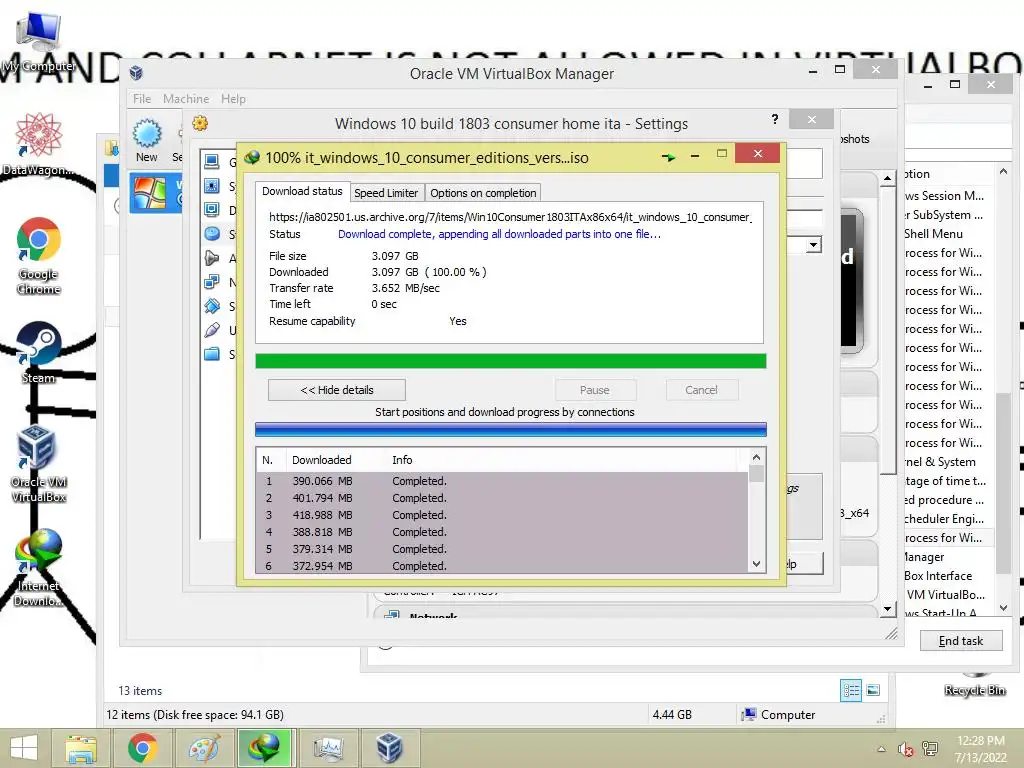The image size is (1024, 768).
Task: Open the Machine menu in VirtualBox Manager
Action: 186,99
